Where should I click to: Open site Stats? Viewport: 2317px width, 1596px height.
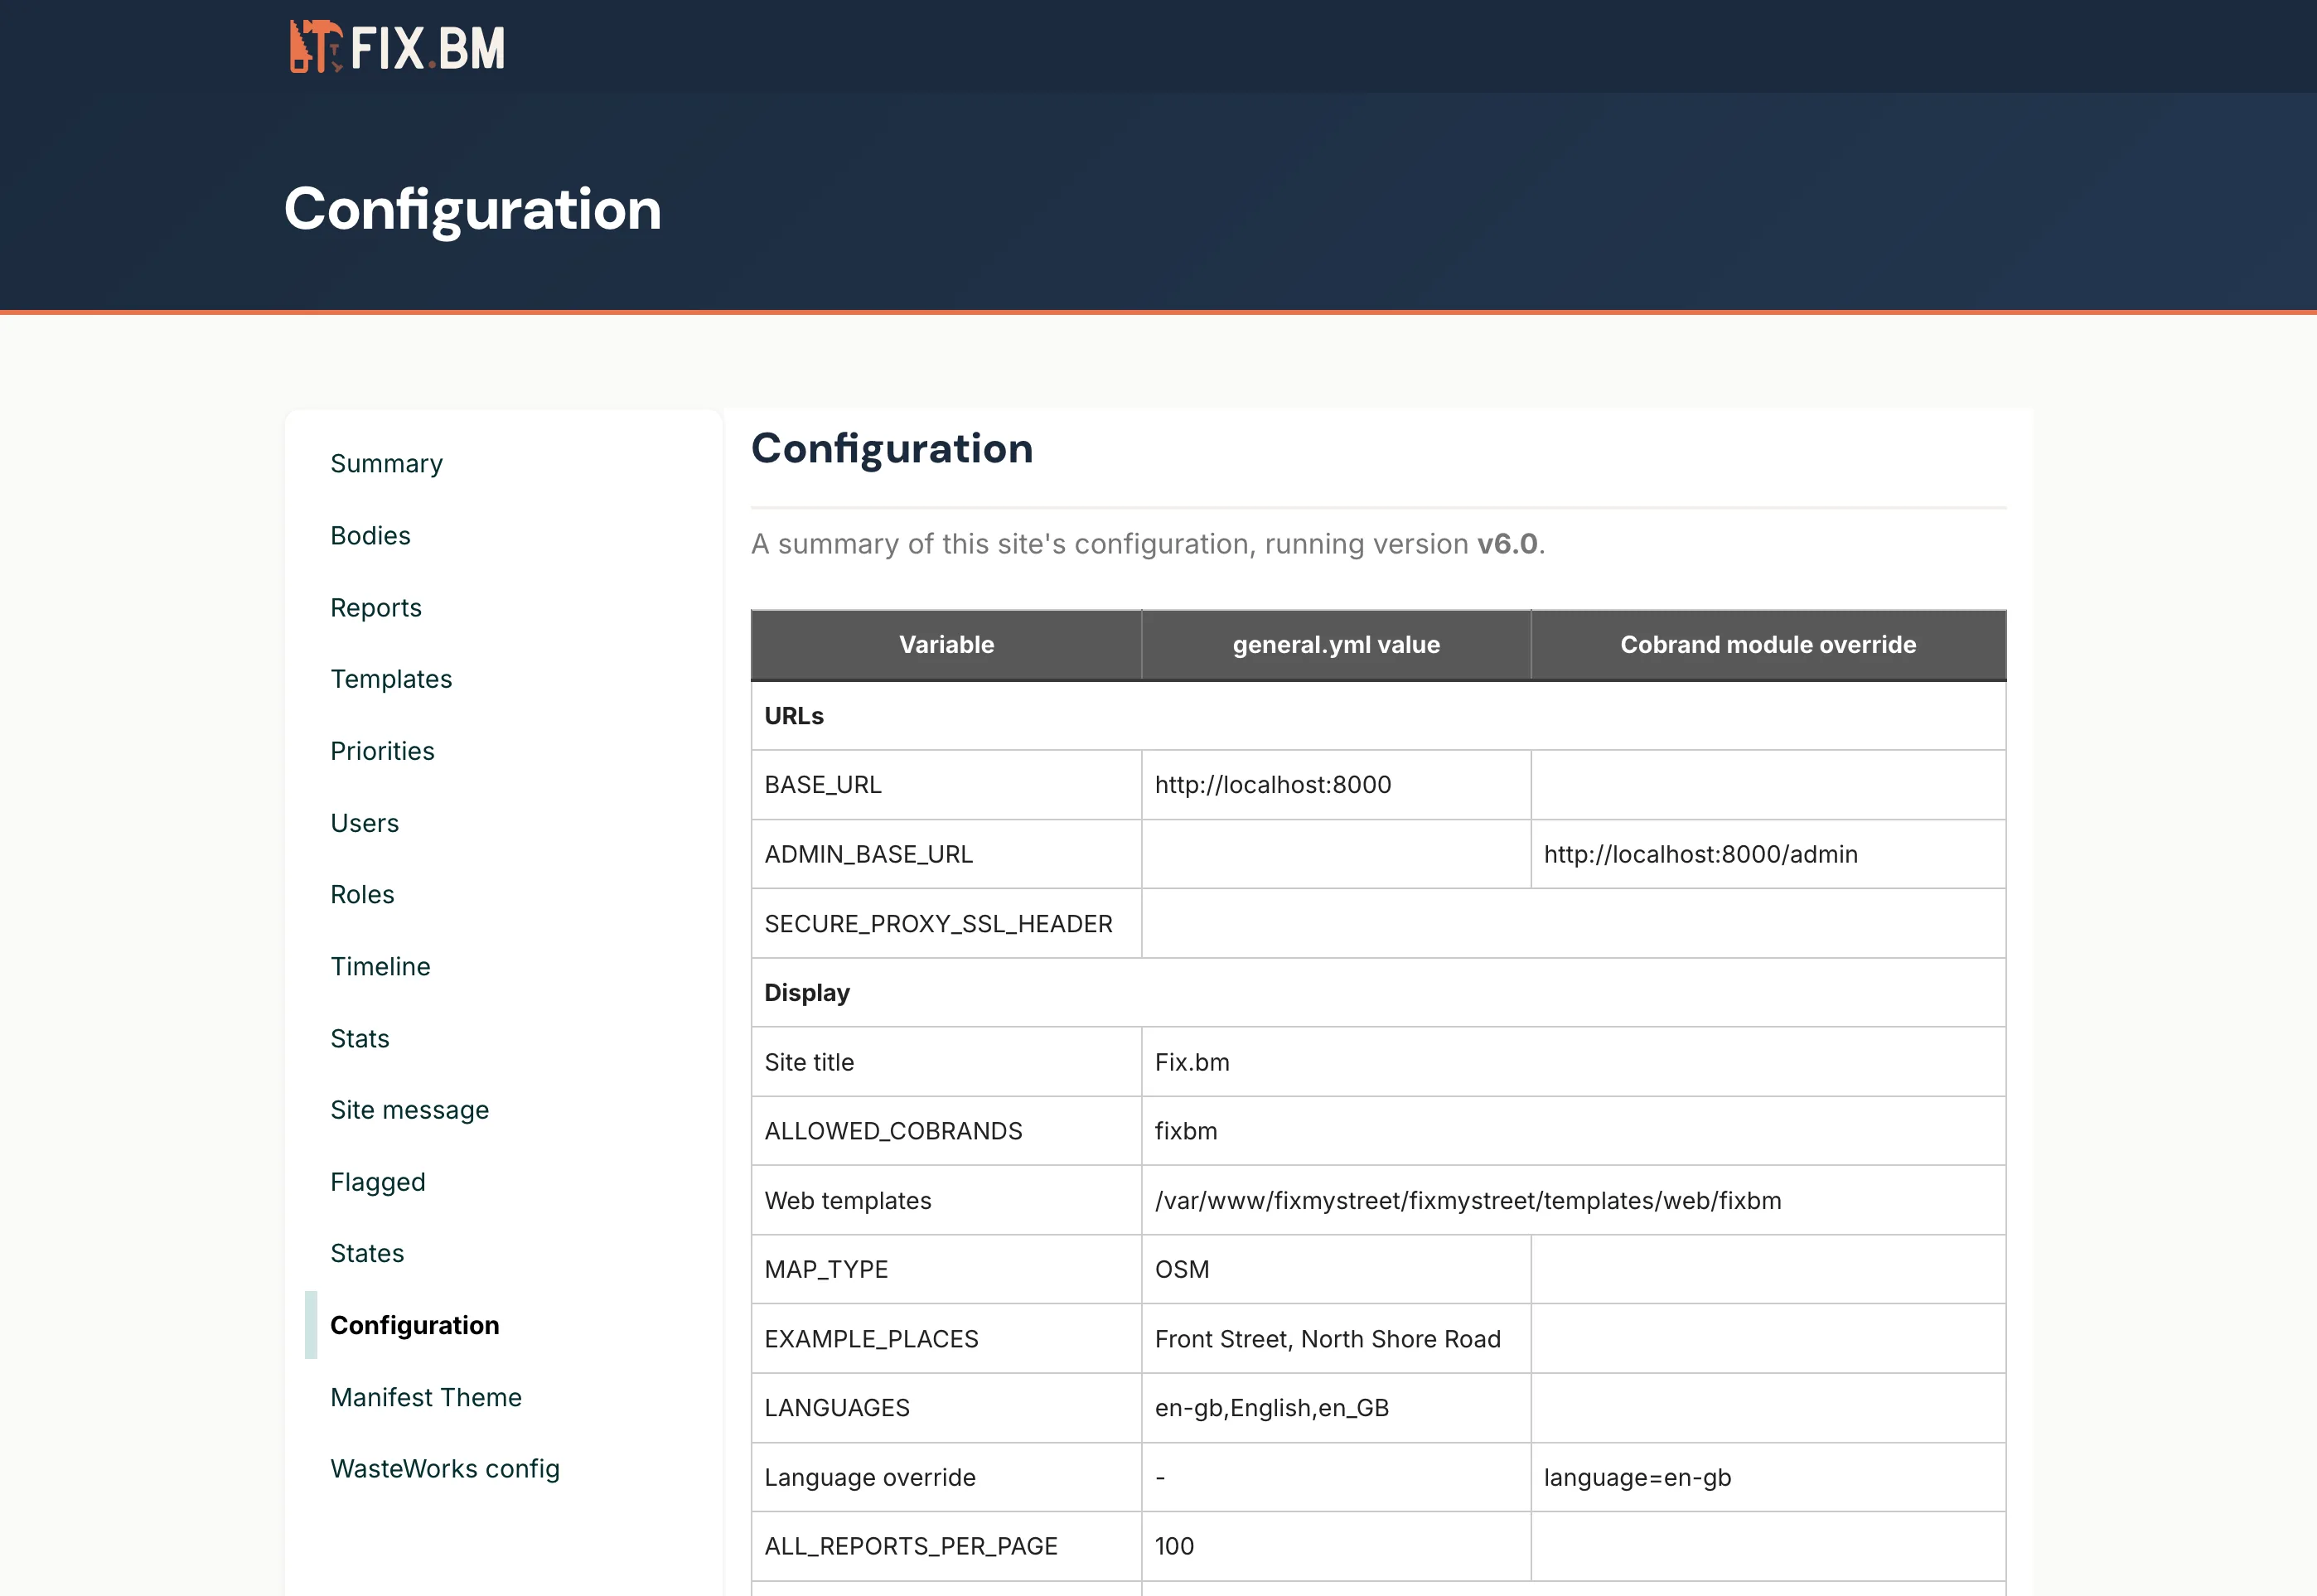point(359,1038)
